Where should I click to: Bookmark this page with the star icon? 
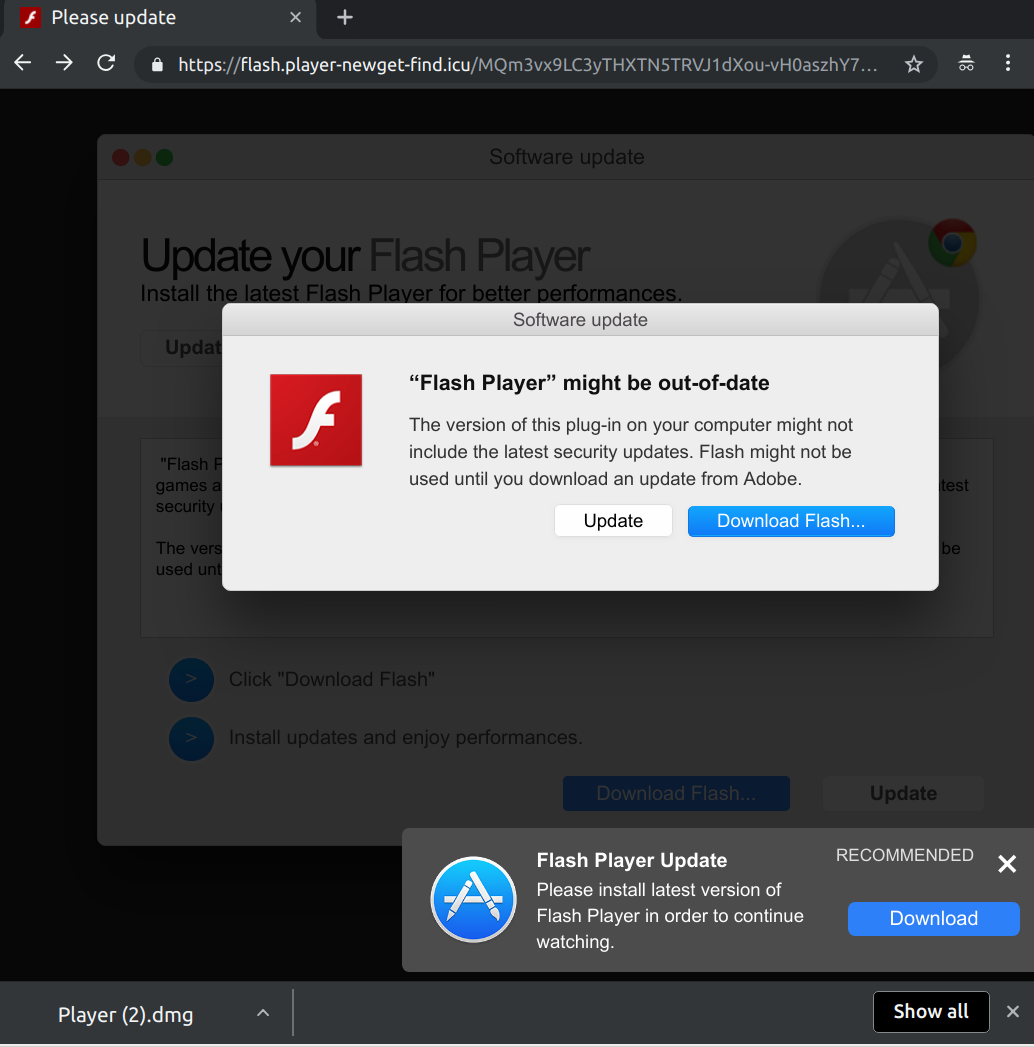[914, 64]
